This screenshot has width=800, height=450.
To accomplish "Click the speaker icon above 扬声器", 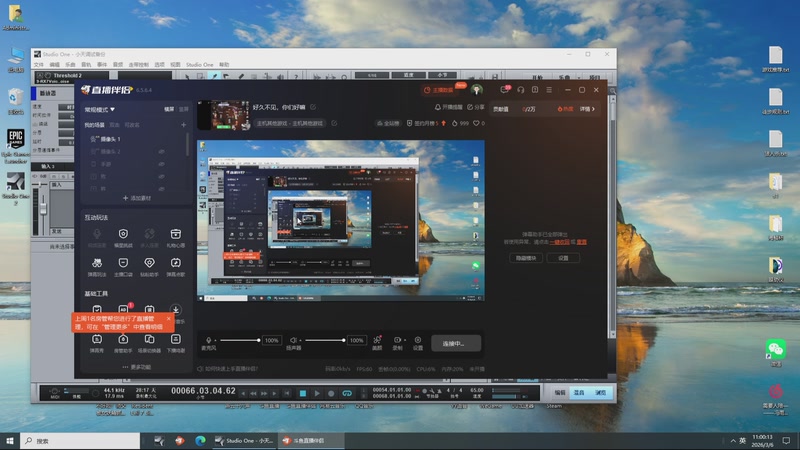I will tap(293, 340).
